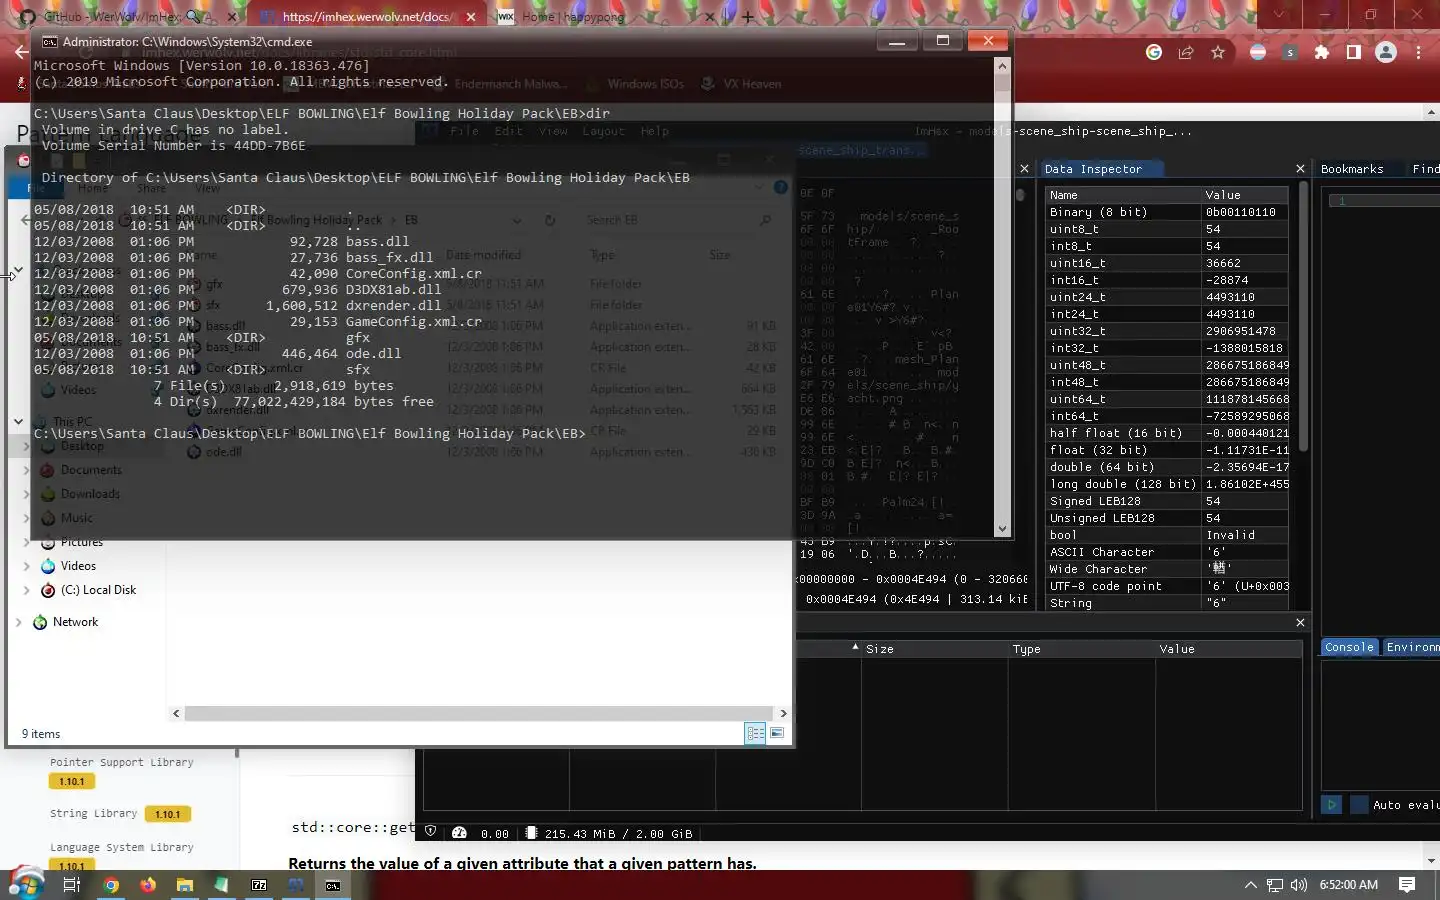The width and height of the screenshot is (1440, 900).
Task: Click down arrow on cmd window scrollbar
Action: pyautogui.click(x=1002, y=529)
